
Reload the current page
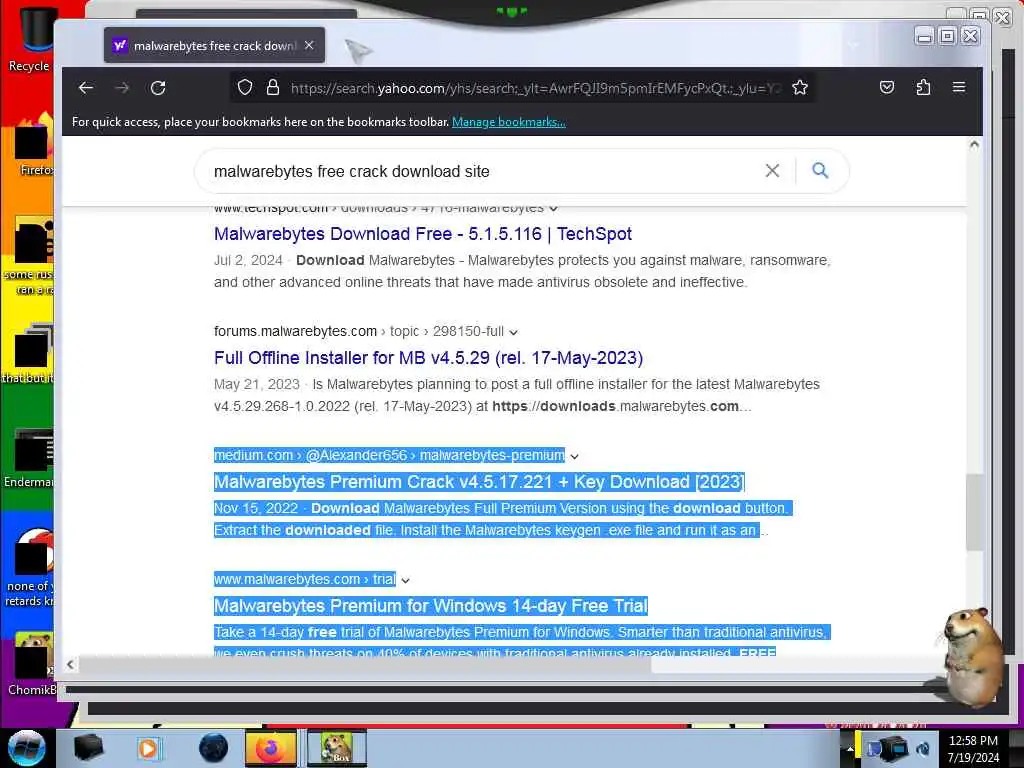point(158,88)
